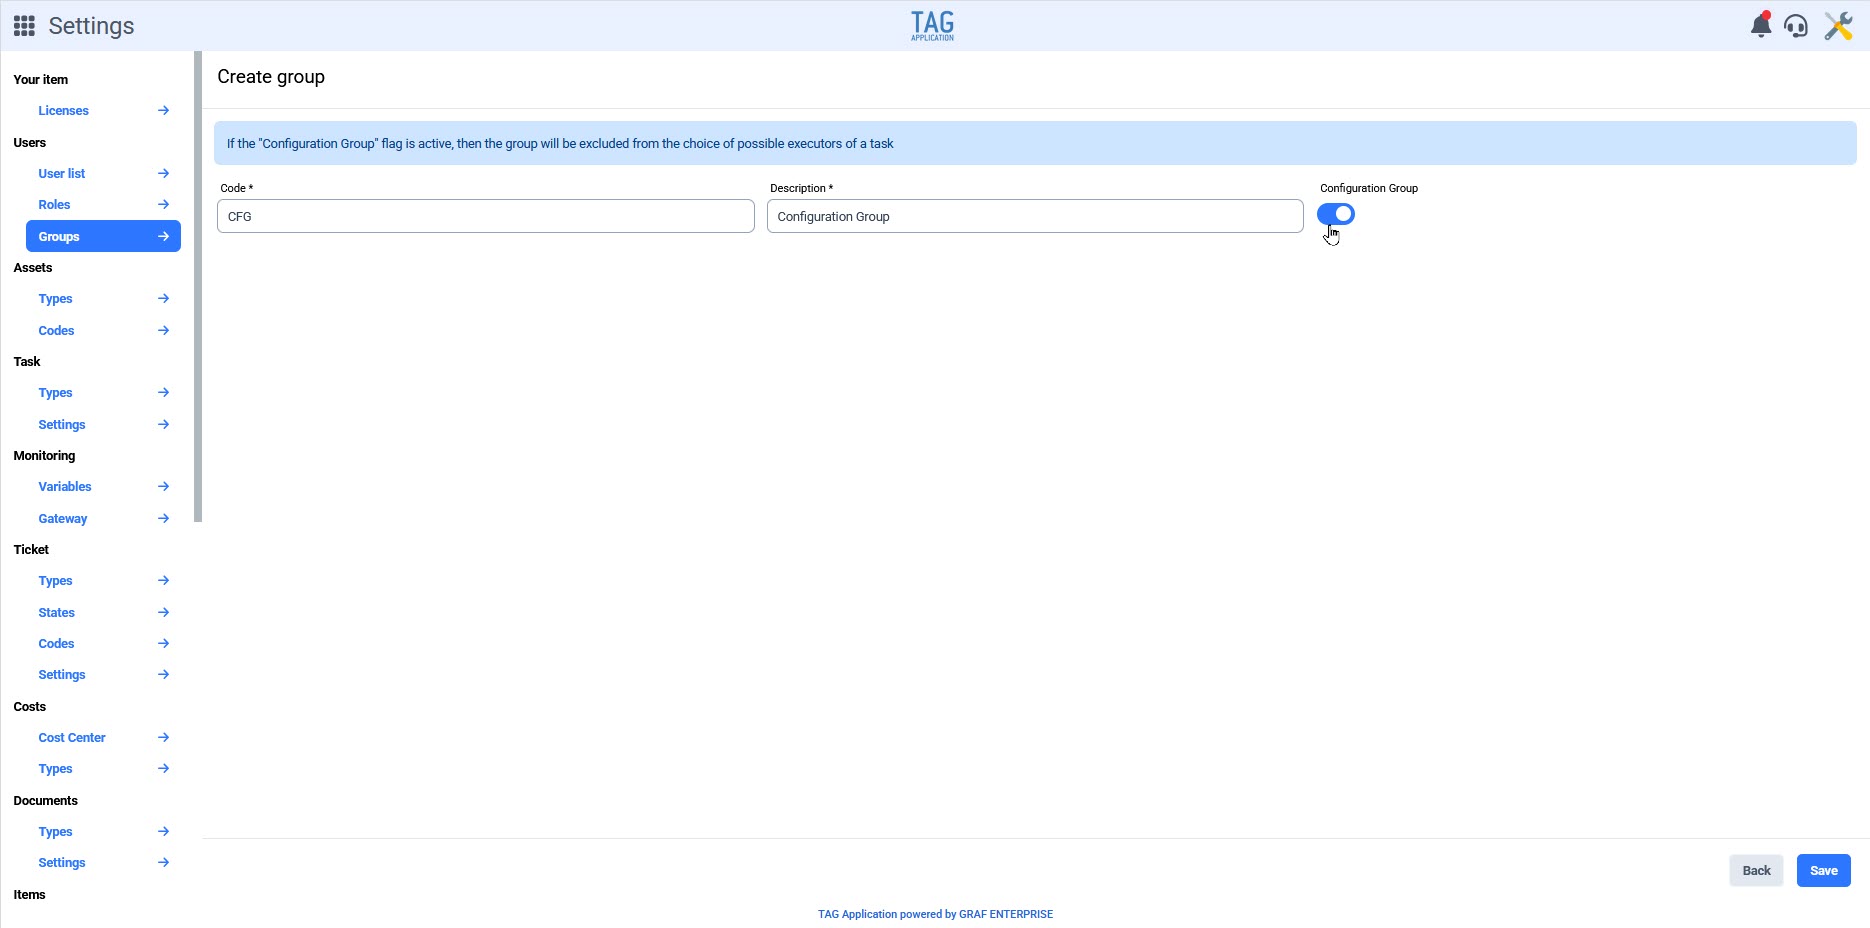This screenshot has width=1870, height=928.
Task: Save the new group
Action: tap(1823, 870)
